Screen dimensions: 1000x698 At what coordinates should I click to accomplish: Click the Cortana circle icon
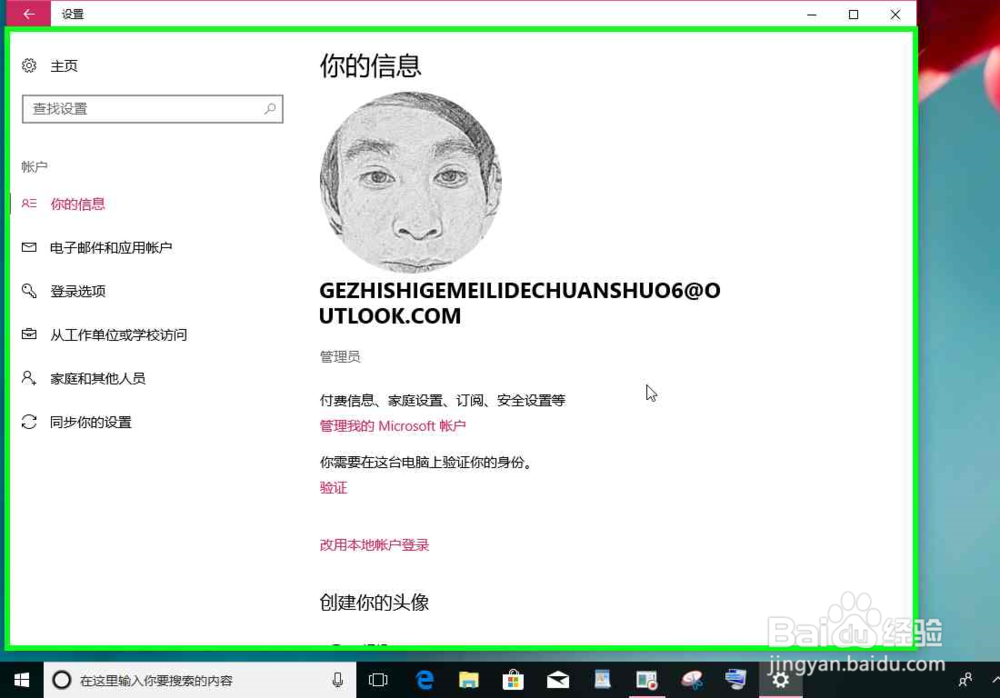(x=62, y=680)
